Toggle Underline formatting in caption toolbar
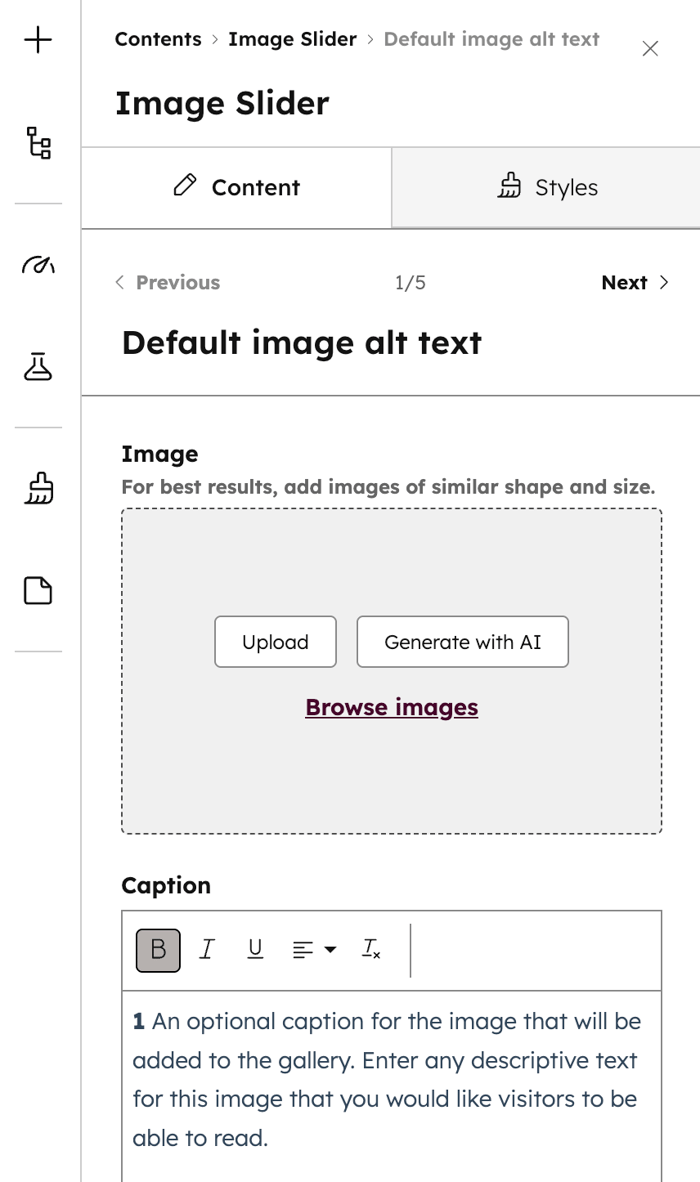This screenshot has height=1182, width=700. pyautogui.click(x=255, y=949)
